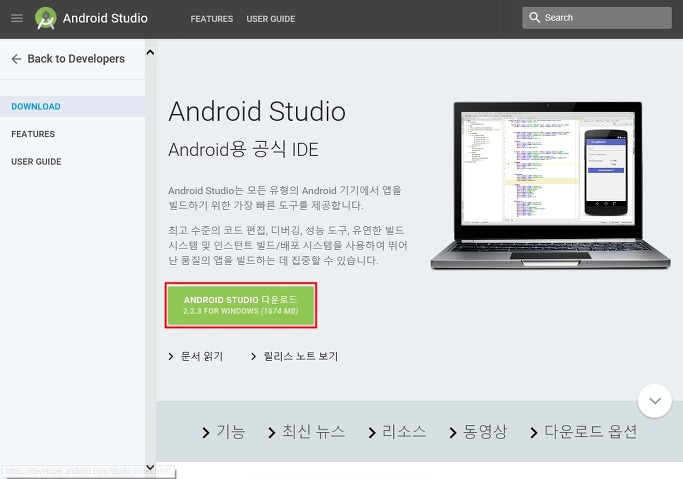Click the back arrow beside Back to Developers
Screen dimensions: 683x479
tap(16, 59)
